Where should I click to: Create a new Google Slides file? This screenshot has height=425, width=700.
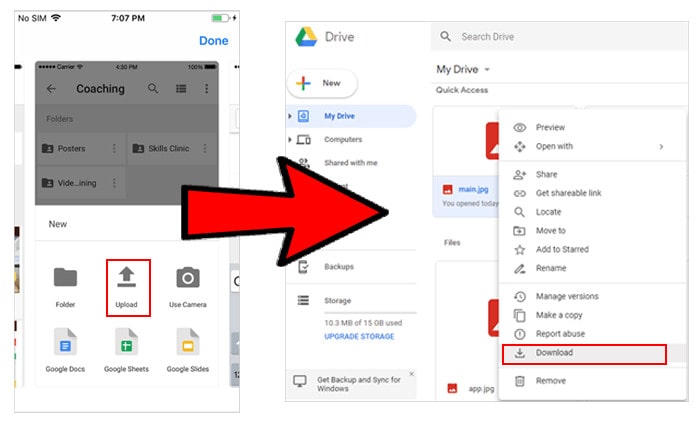188,350
